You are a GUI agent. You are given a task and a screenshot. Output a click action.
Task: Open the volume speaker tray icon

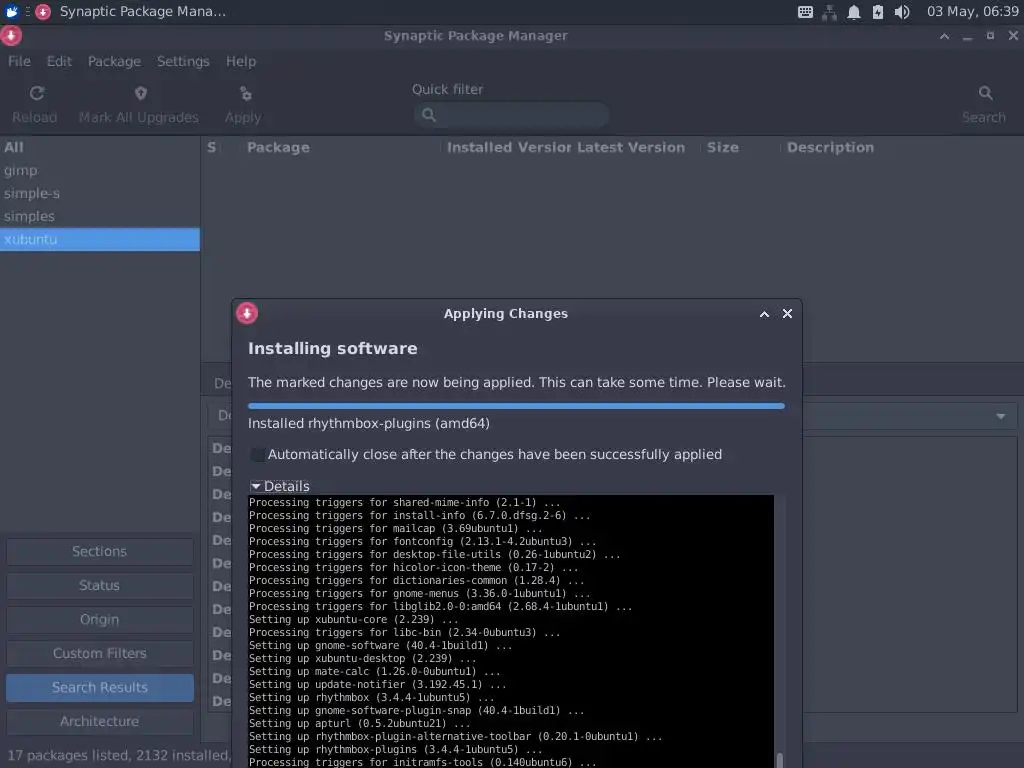pos(902,12)
